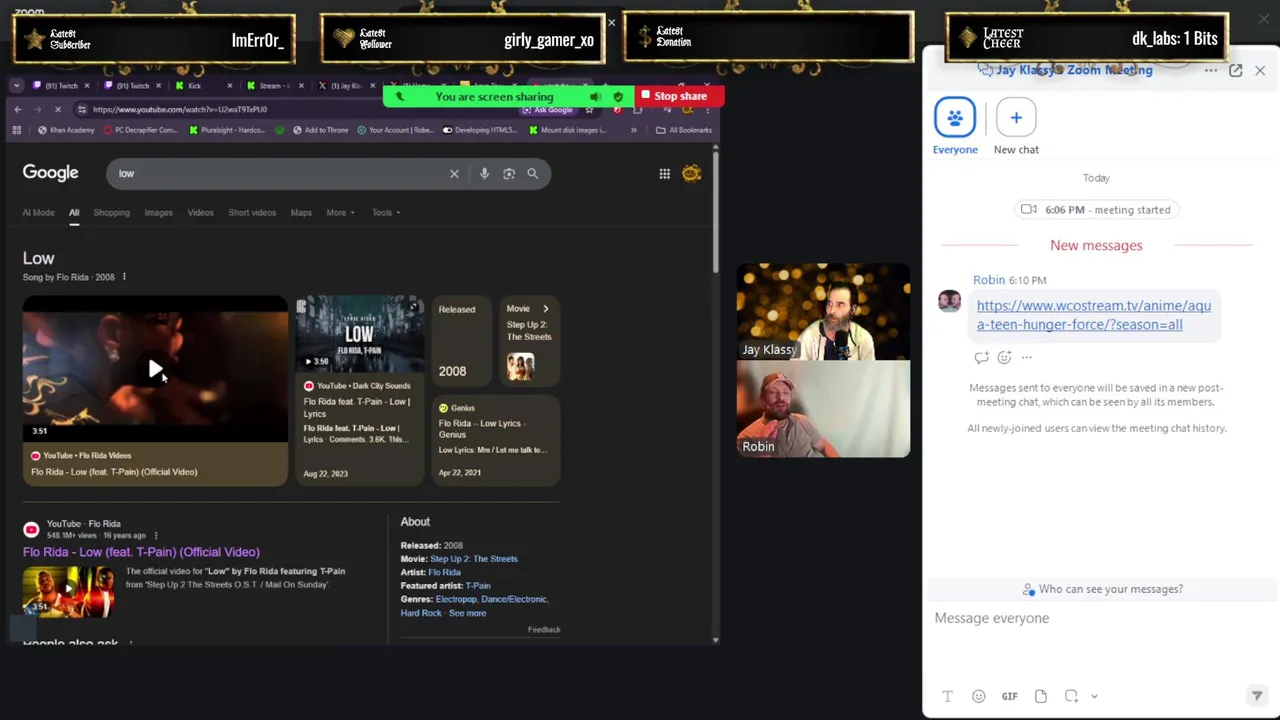Switch to AI Mode search tab
The height and width of the screenshot is (720, 1280).
pyautogui.click(x=38, y=212)
